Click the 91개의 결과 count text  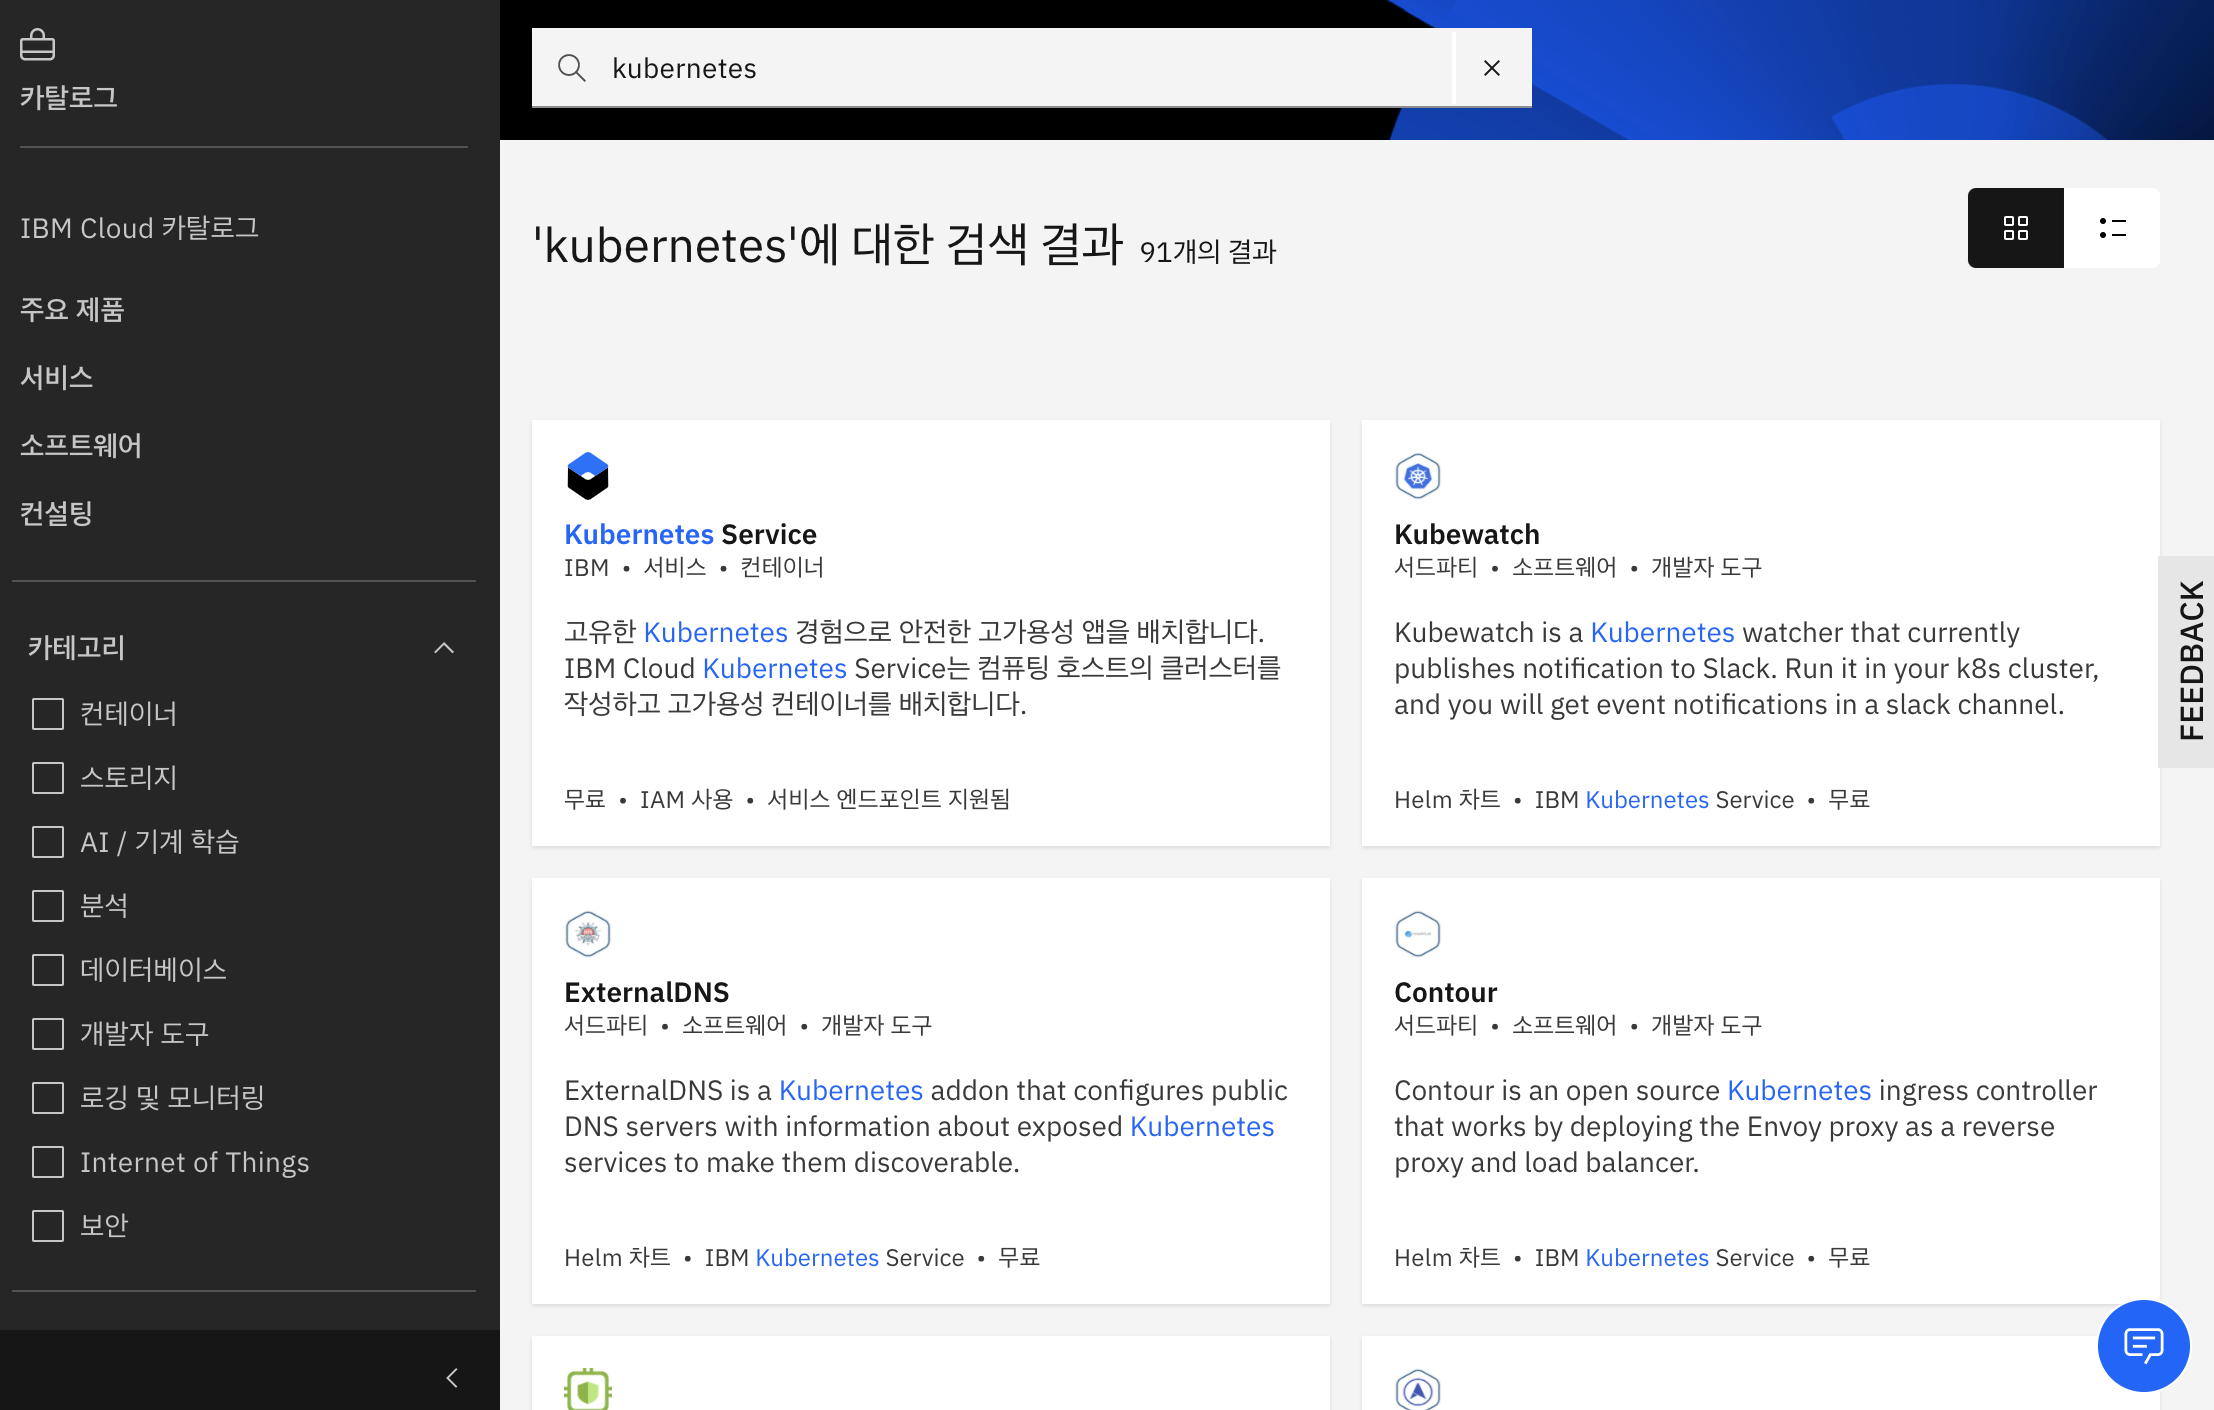coord(1208,252)
